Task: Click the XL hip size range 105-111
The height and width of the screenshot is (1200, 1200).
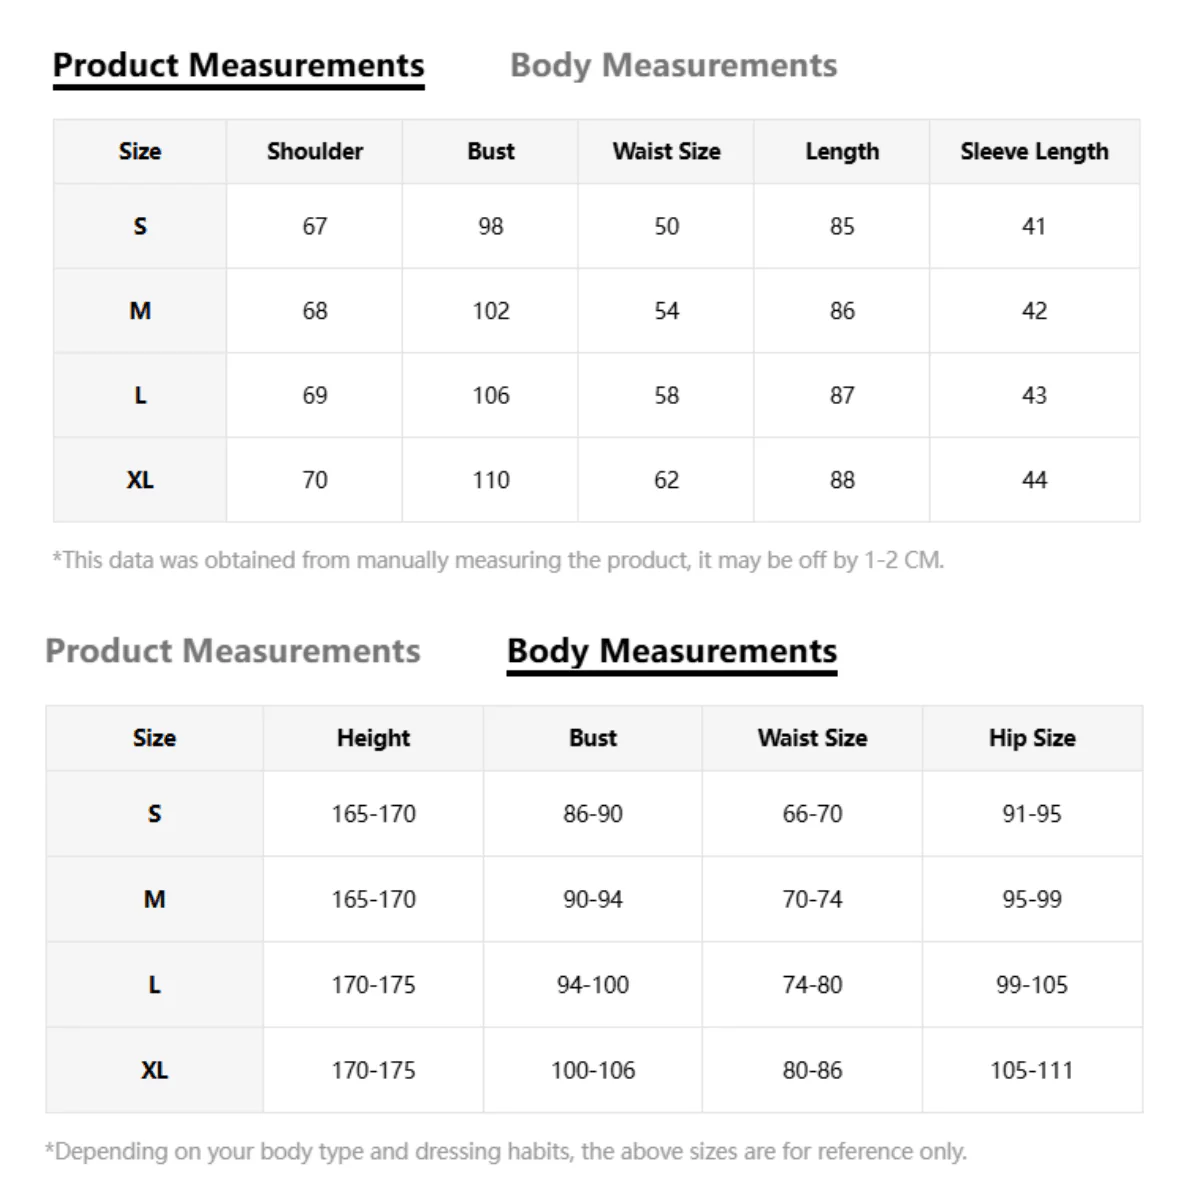Action: pyautogui.click(x=1032, y=1070)
